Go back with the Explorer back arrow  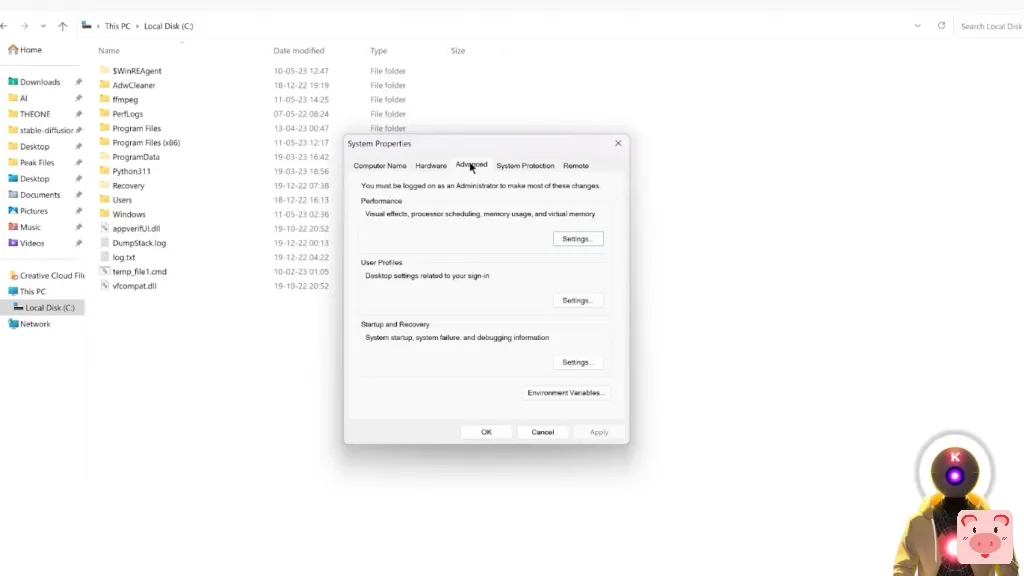[x=5, y=26]
